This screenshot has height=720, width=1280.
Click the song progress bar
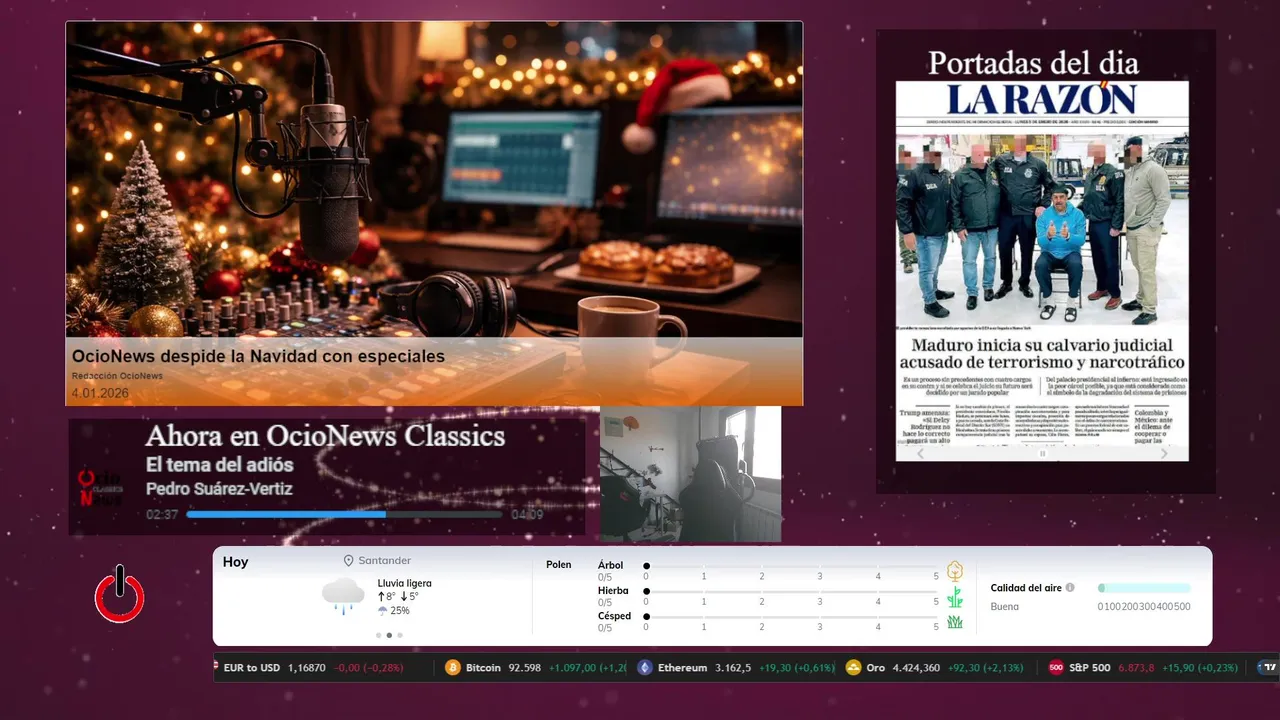pos(344,514)
